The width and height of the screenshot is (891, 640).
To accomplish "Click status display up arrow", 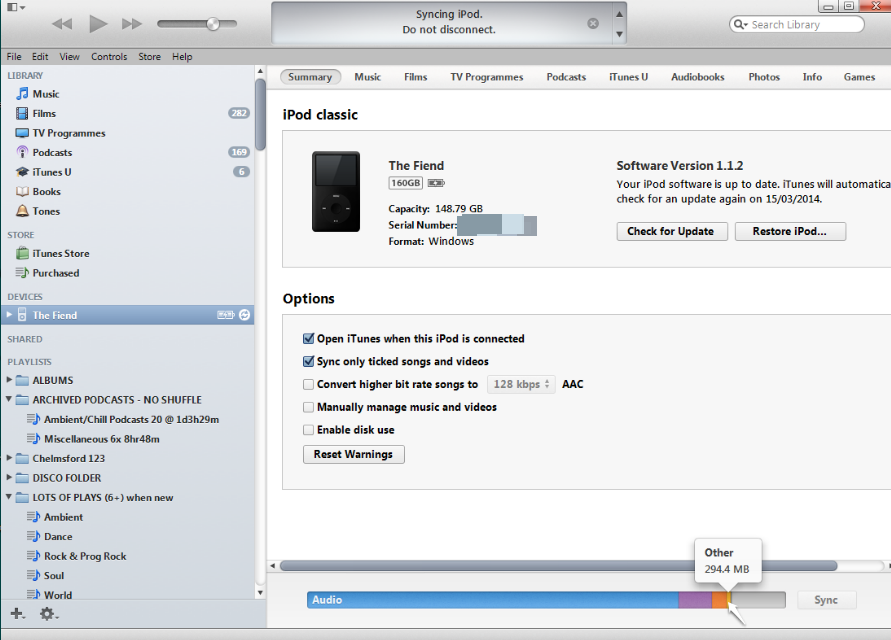I will click(x=619, y=14).
